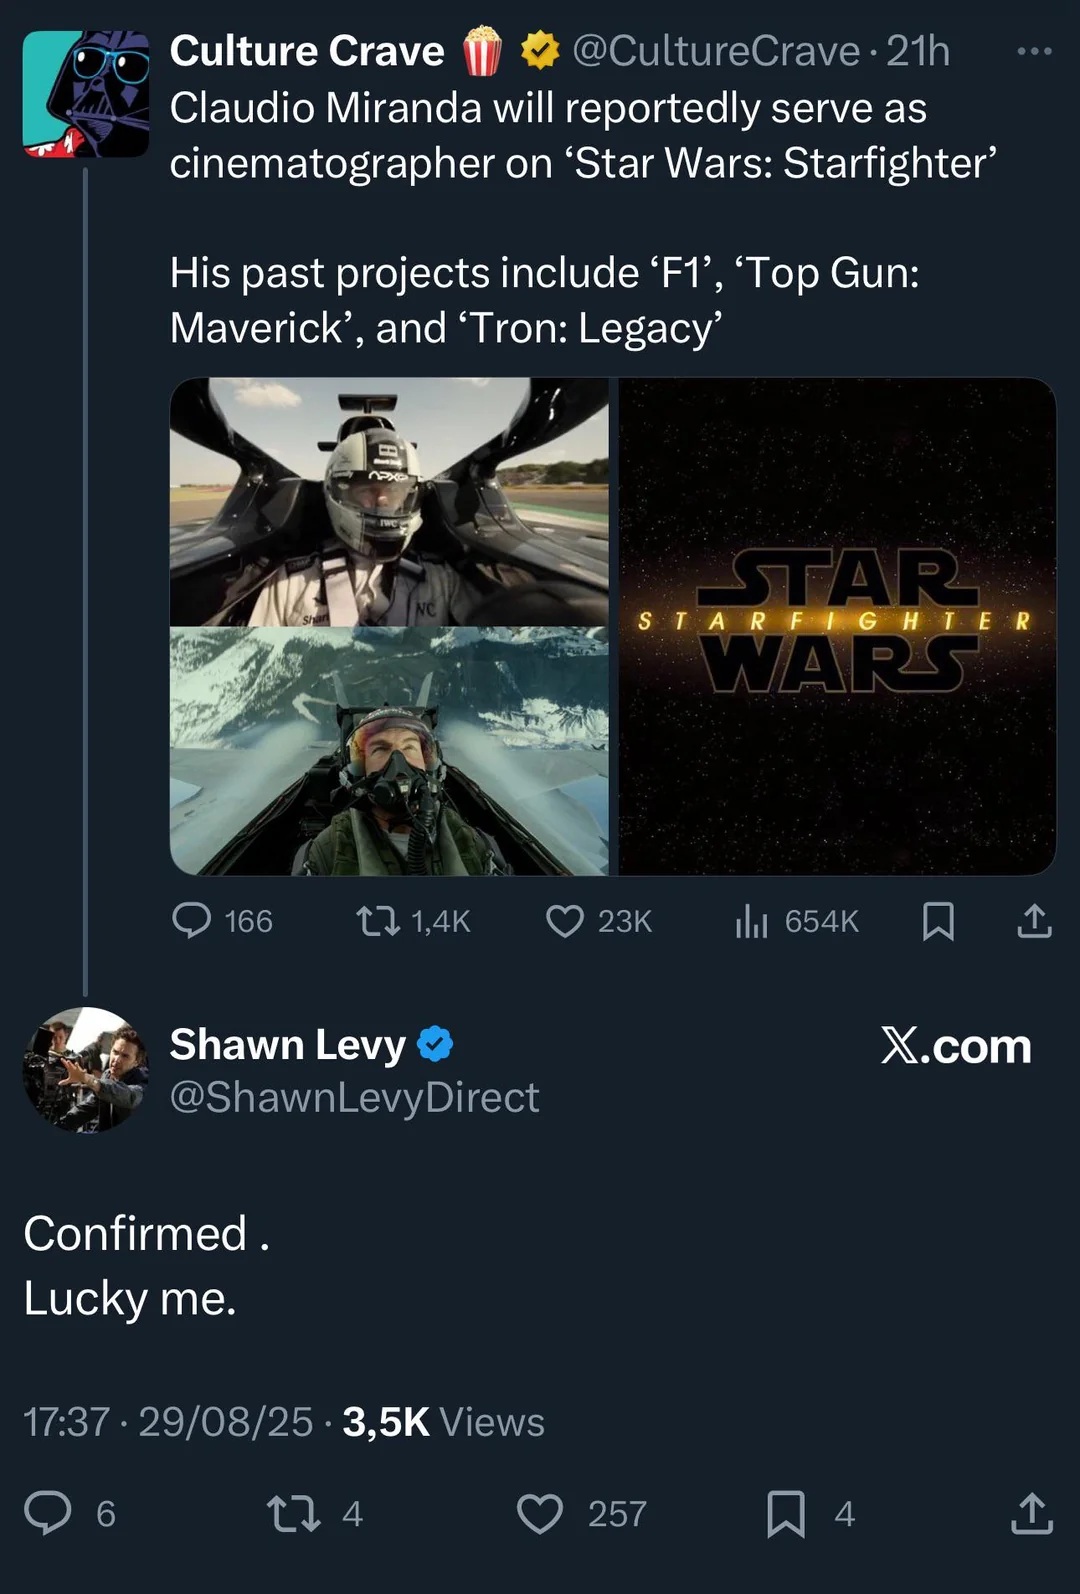Repost the Culture Crave post

(378, 920)
